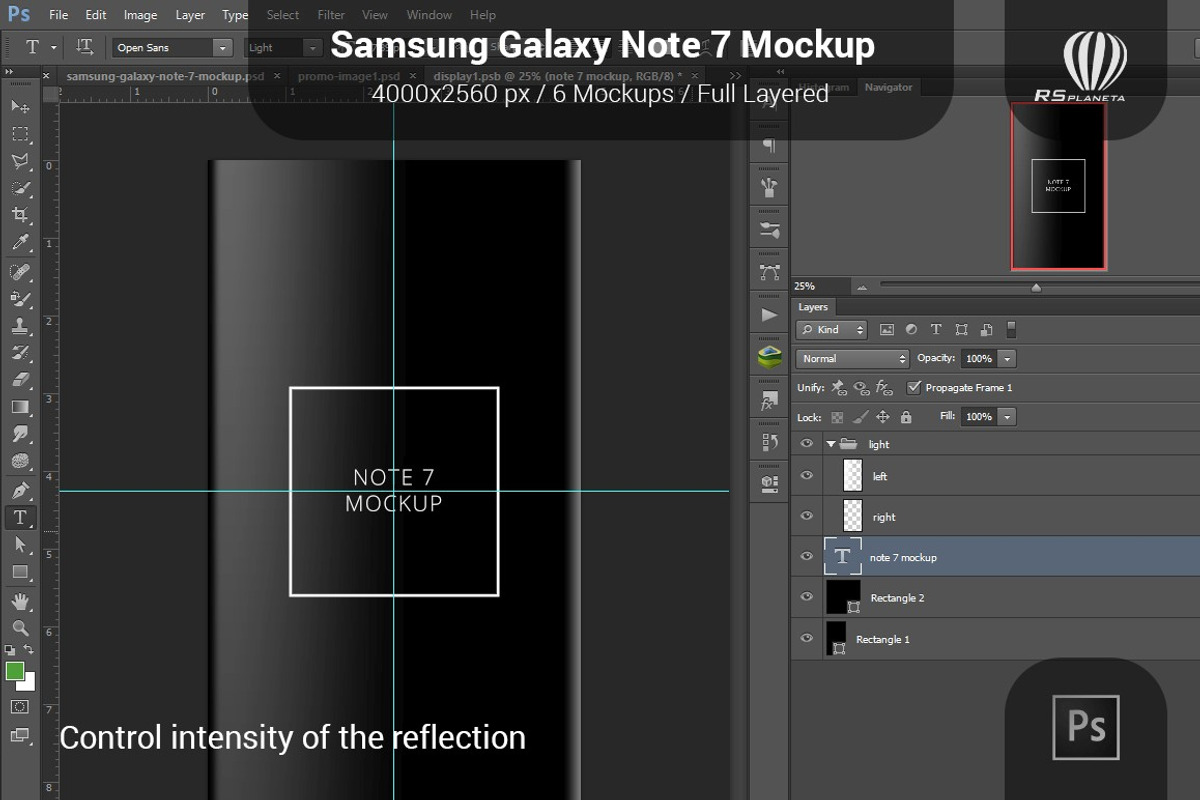Hide the Rectangle 2 layer
This screenshot has height=800, width=1200.
(x=807, y=597)
